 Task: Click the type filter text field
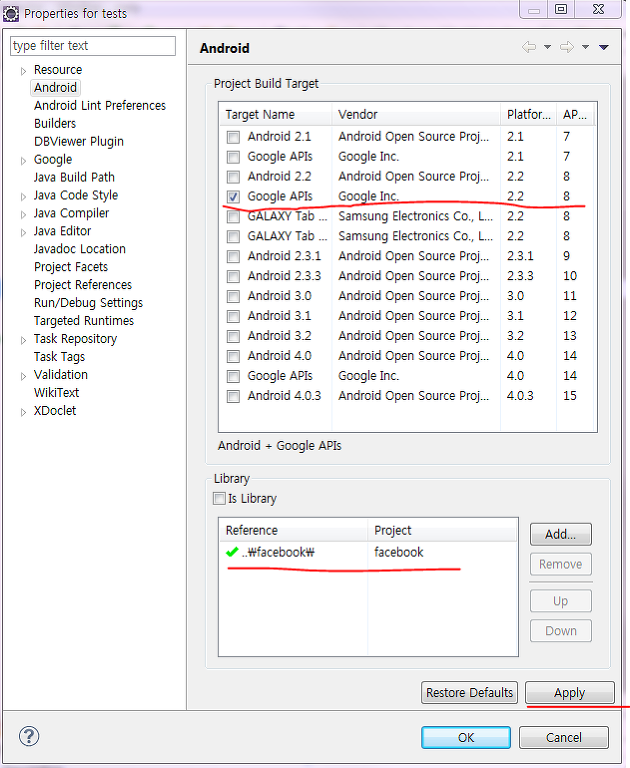[93, 46]
